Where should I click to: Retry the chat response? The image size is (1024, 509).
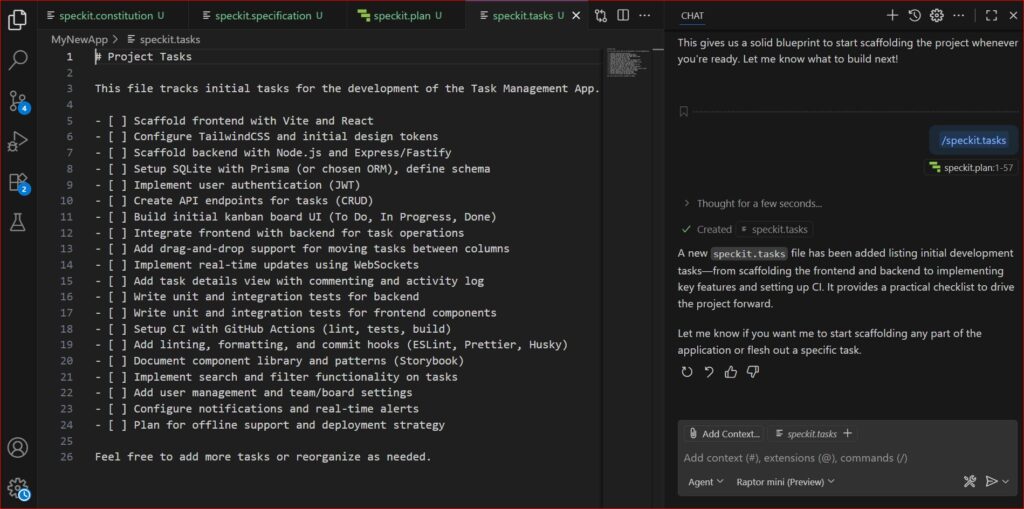(x=686, y=372)
